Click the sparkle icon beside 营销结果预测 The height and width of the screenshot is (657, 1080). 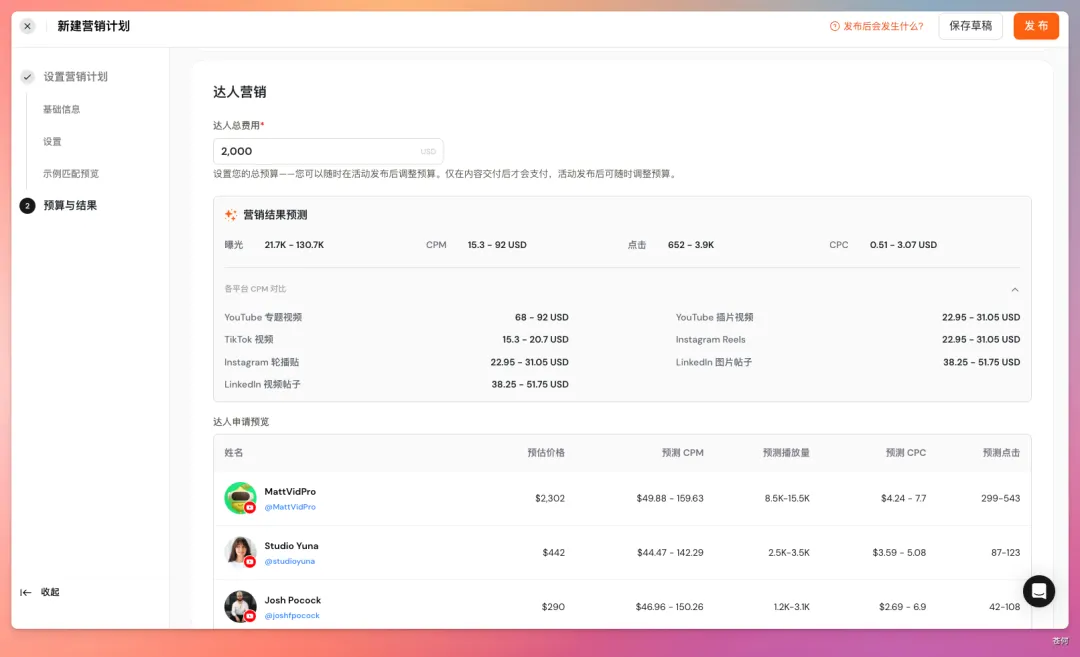[x=231, y=215]
